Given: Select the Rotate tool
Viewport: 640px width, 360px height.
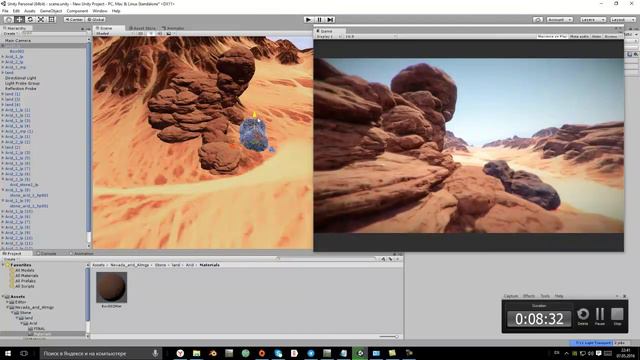Looking at the screenshot, I should coord(30,20).
